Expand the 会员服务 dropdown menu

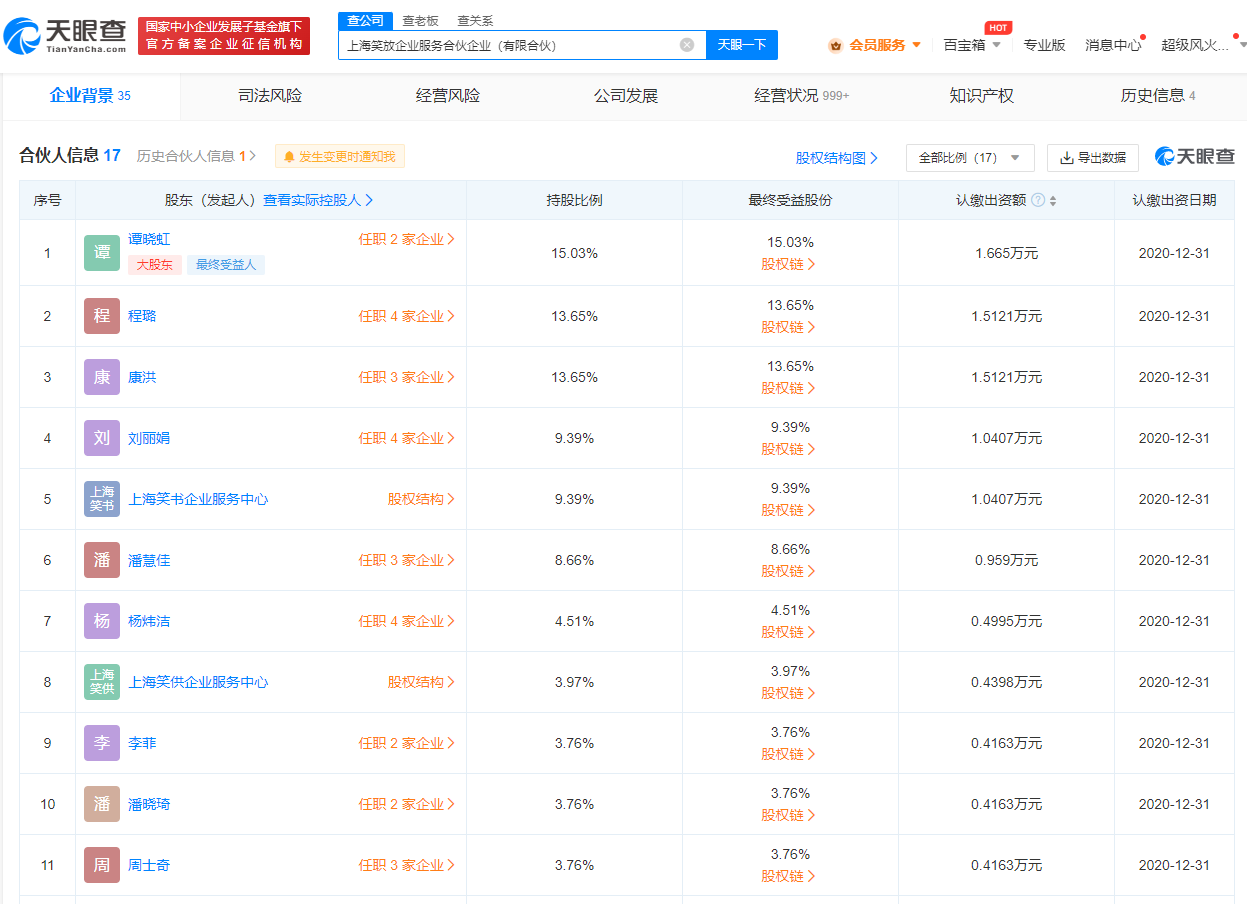pyautogui.click(x=916, y=45)
